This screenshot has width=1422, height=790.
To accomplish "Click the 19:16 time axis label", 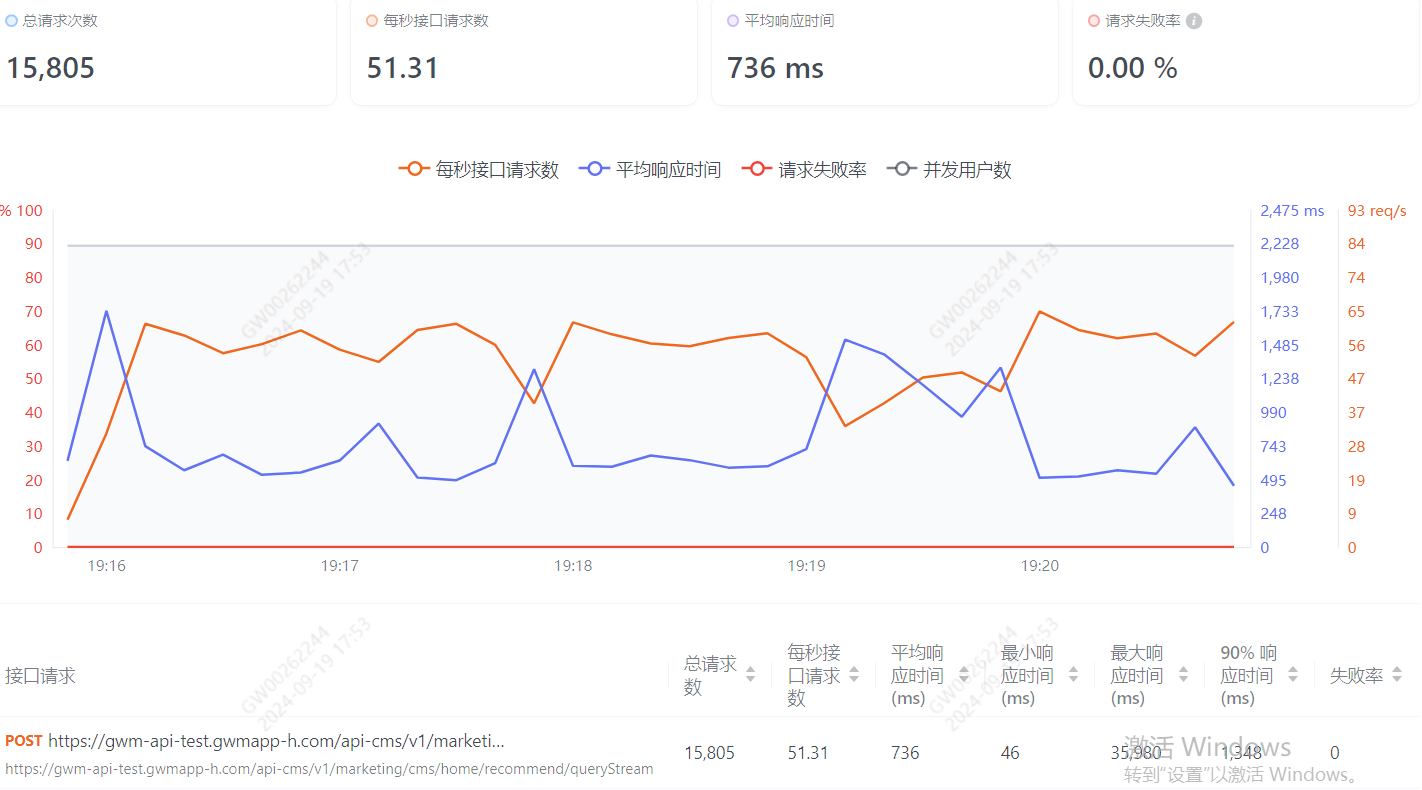I will (x=106, y=565).
